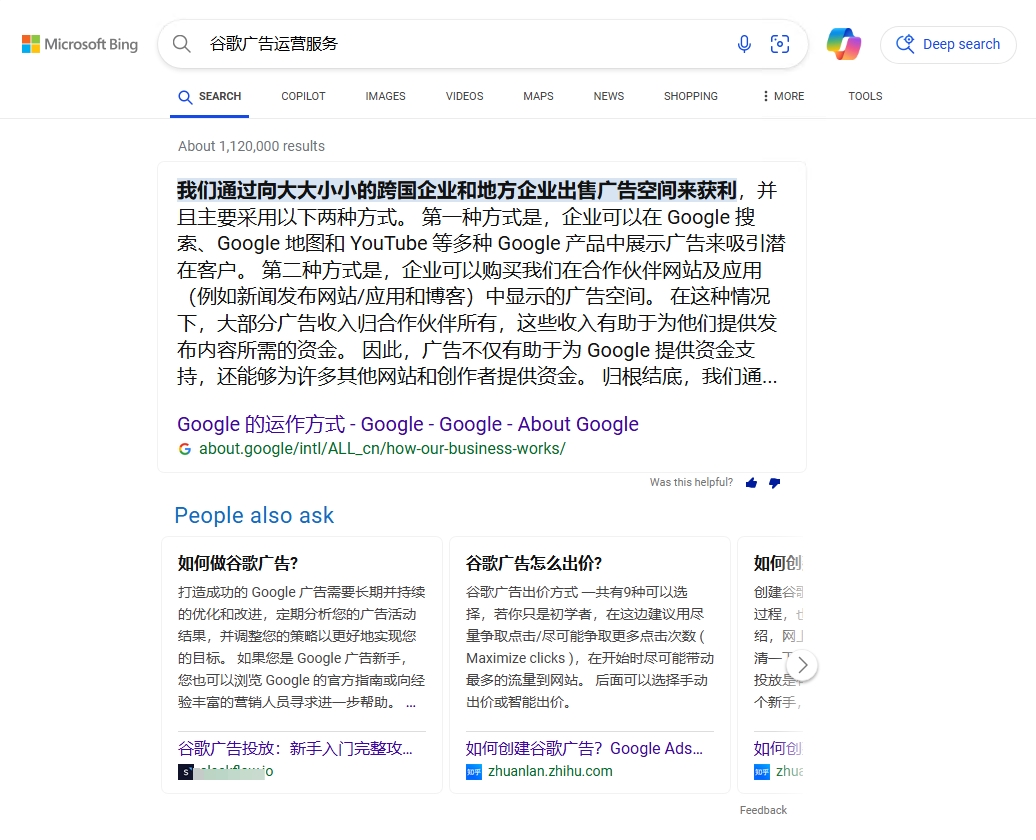Start voice search with microphone icon
This screenshot has width=1036, height=840.
point(744,44)
